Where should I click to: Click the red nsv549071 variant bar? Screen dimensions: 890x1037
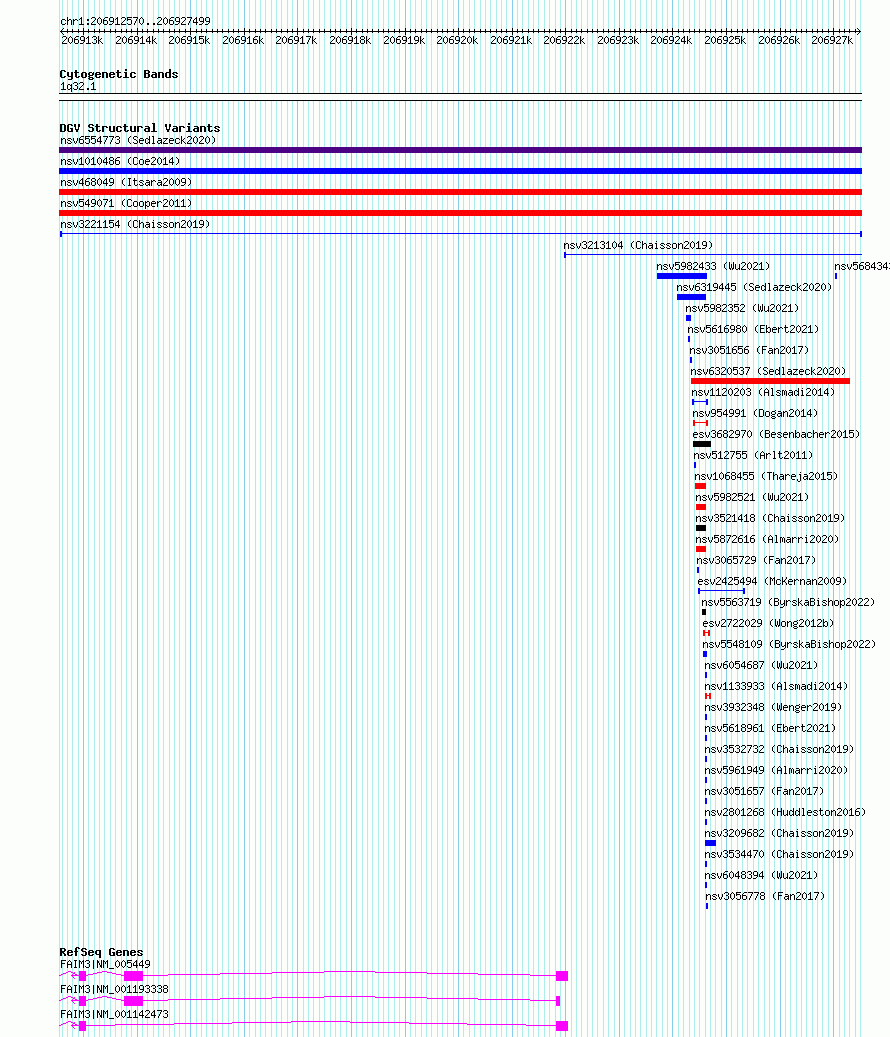[x=460, y=213]
